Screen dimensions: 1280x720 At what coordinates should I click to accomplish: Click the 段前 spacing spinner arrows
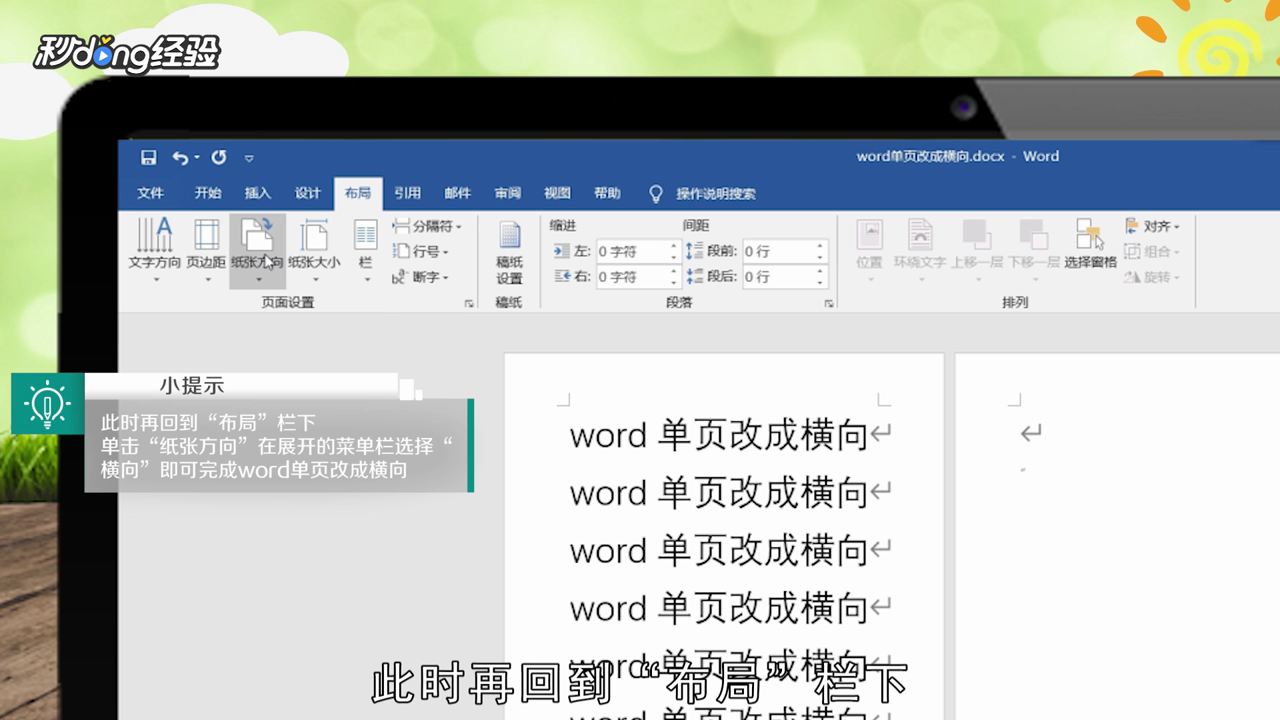[x=821, y=251]
